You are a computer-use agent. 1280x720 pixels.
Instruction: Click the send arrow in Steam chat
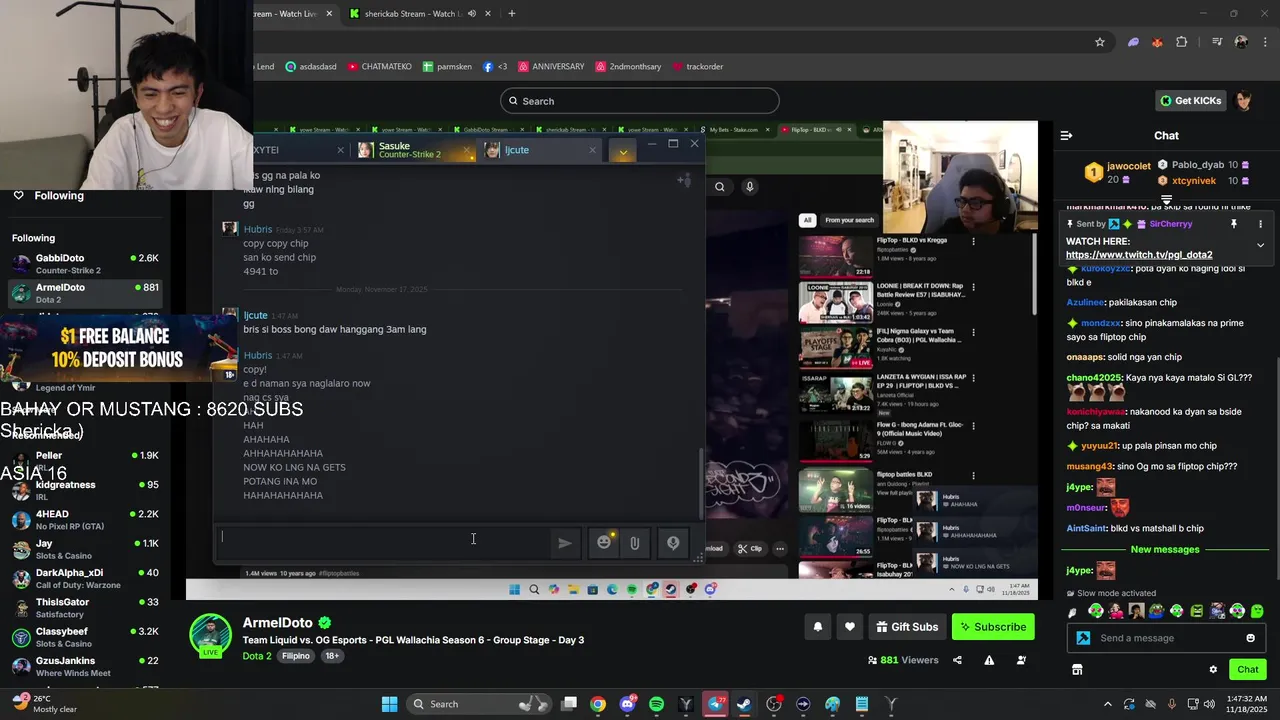565,542
